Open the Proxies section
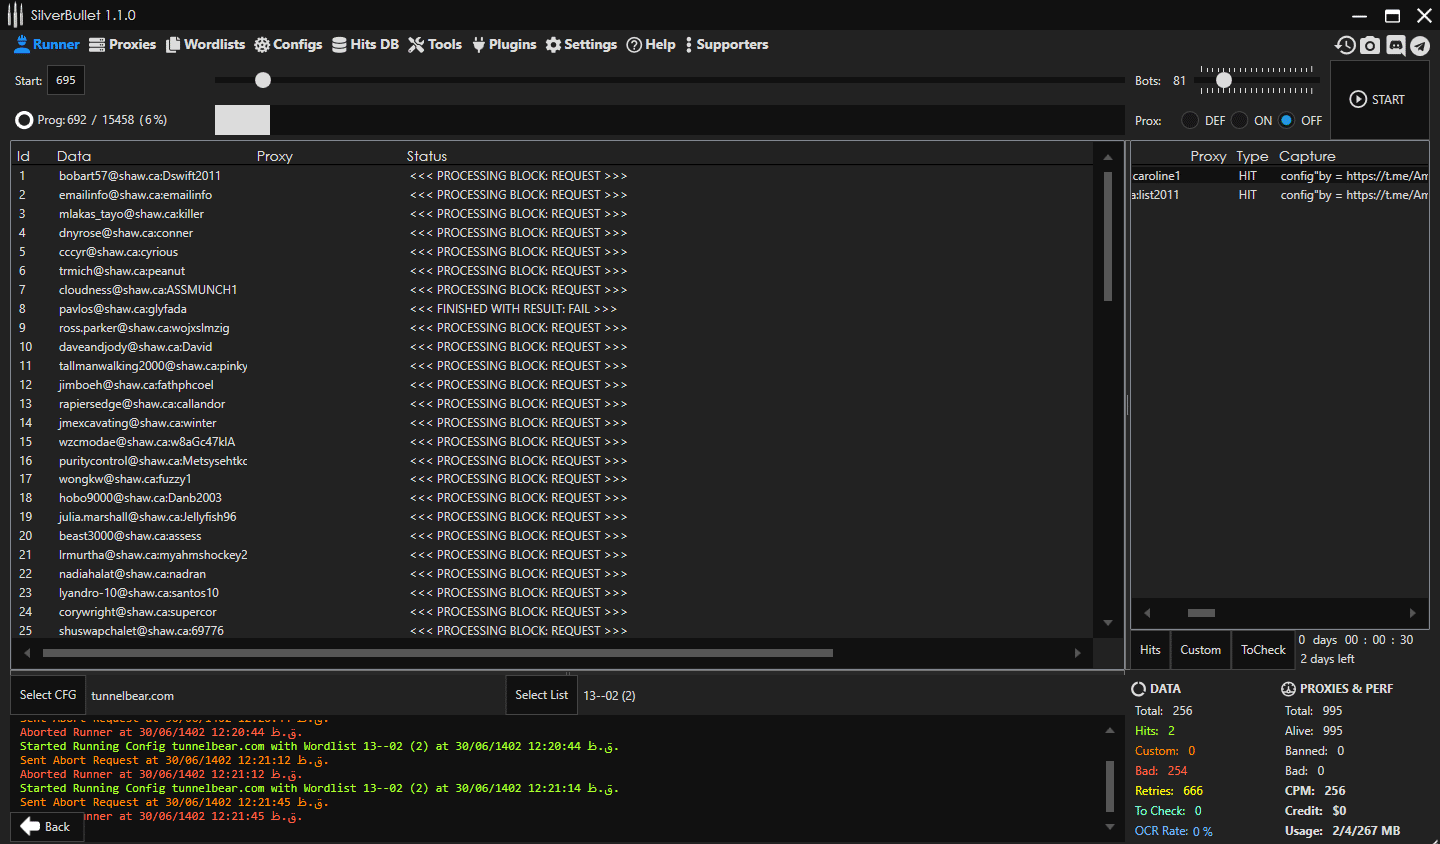Image resolution: width=1440 pixels, height=844 pixels. pyautogui.click(x=123, y=45)
